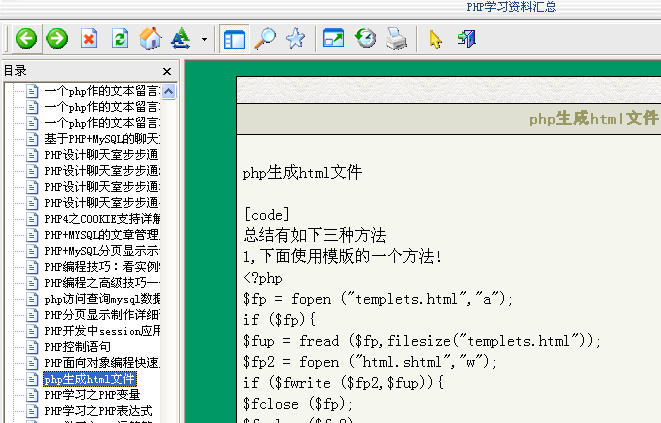Image resolution: width=661 pixels, height=423 pixels.
Task: Open the History clock icon
Action: tap(366, 39)
